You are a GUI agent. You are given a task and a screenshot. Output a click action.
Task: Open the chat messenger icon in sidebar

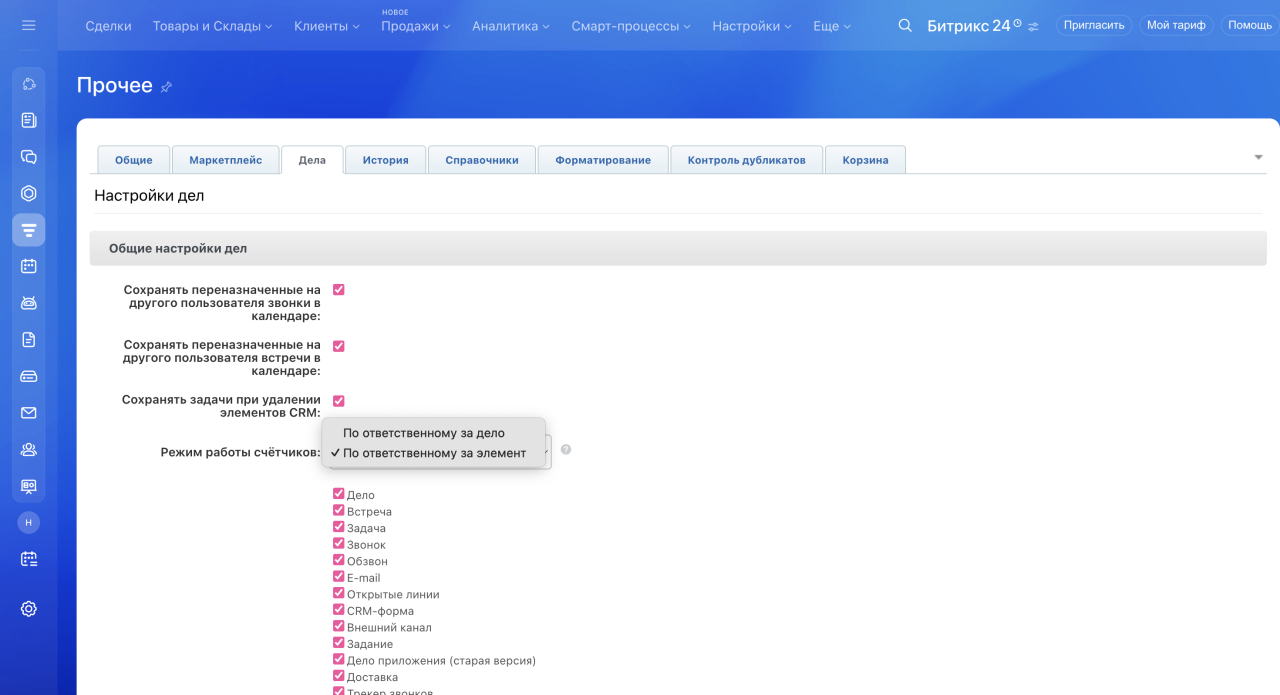click(29, 157)
